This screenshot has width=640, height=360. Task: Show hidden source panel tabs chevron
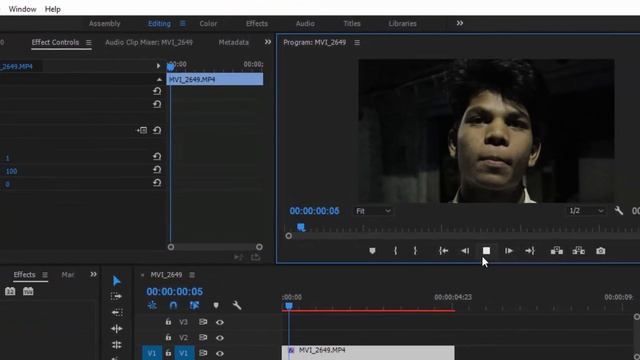(x=268, y=42)
